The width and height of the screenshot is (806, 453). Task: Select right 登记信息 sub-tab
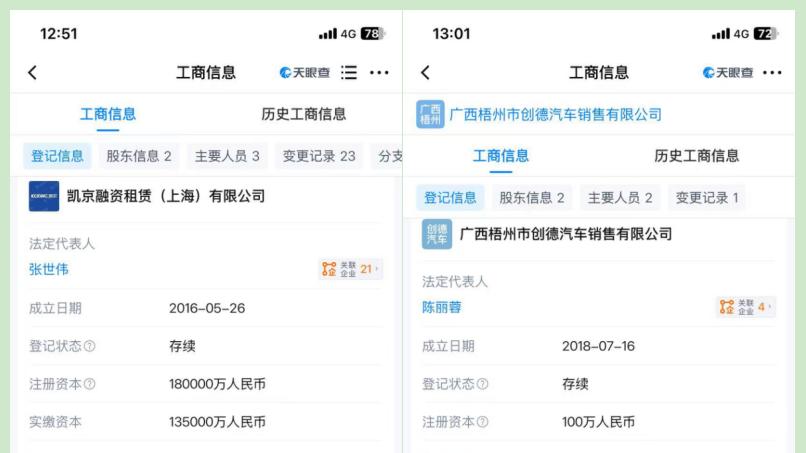pyautogui.click(x=450, y=197)
